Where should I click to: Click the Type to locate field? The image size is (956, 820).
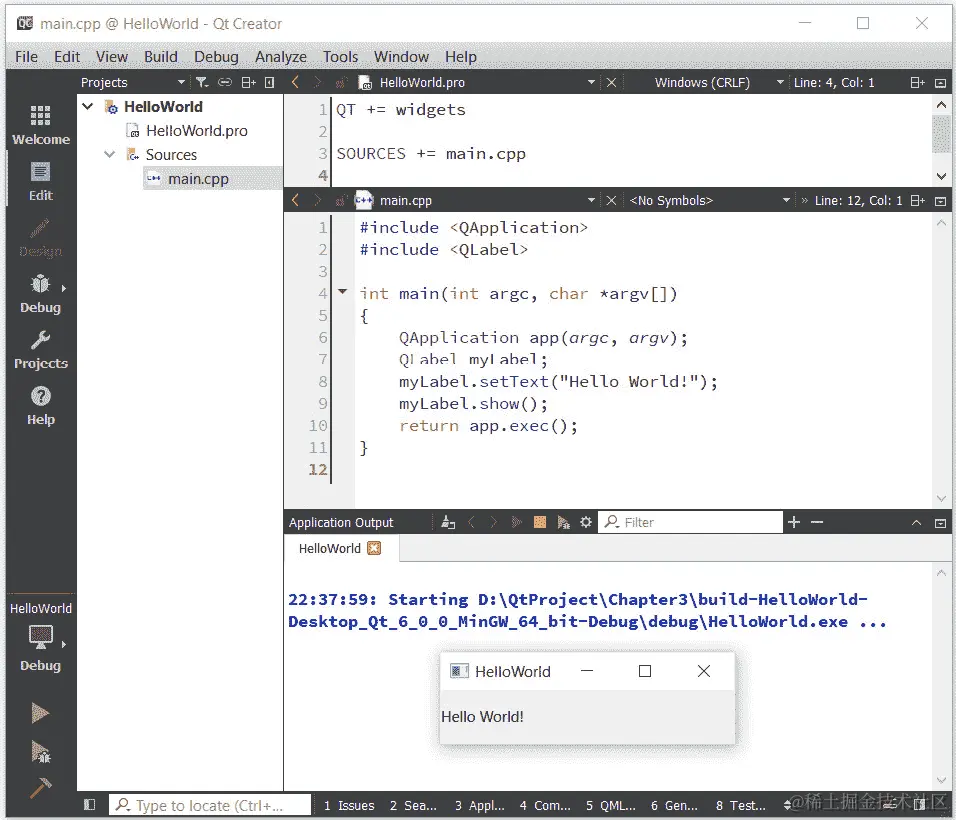[x=210, y=805]
